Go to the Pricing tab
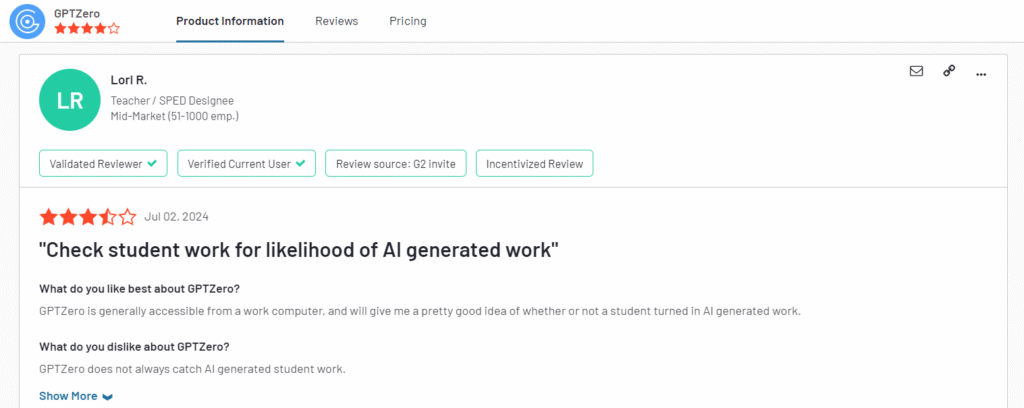Viewport: 1024px width, 408px height. pyautogui.click(x=408, y=21)
